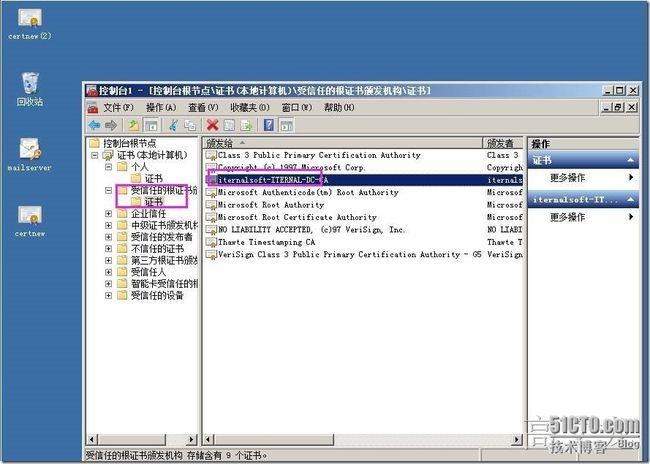650x464 pixels.
Task: Toggle the action pane toolbar icon
Action: tap(286, 125)
